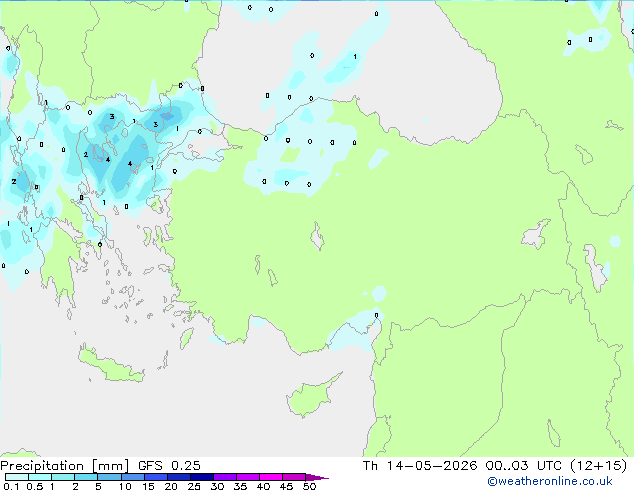
Task: Click legend label '10'
Action: click(125, 486)
